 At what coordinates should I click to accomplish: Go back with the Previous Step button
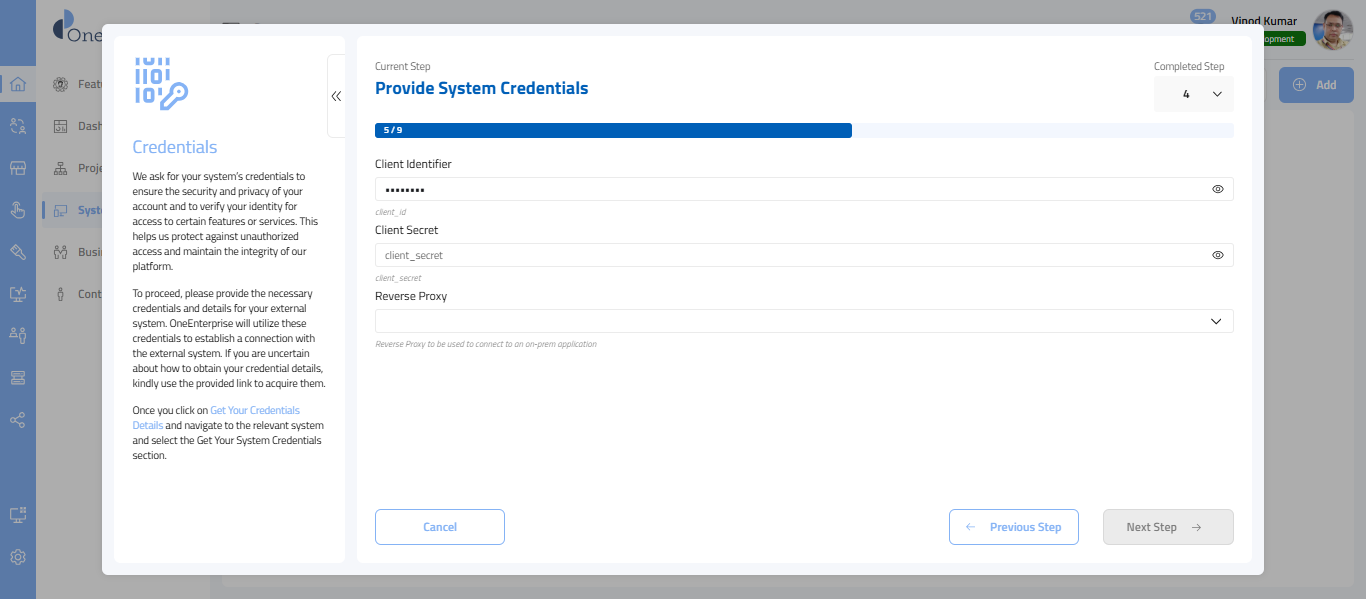click(1013, 527)
